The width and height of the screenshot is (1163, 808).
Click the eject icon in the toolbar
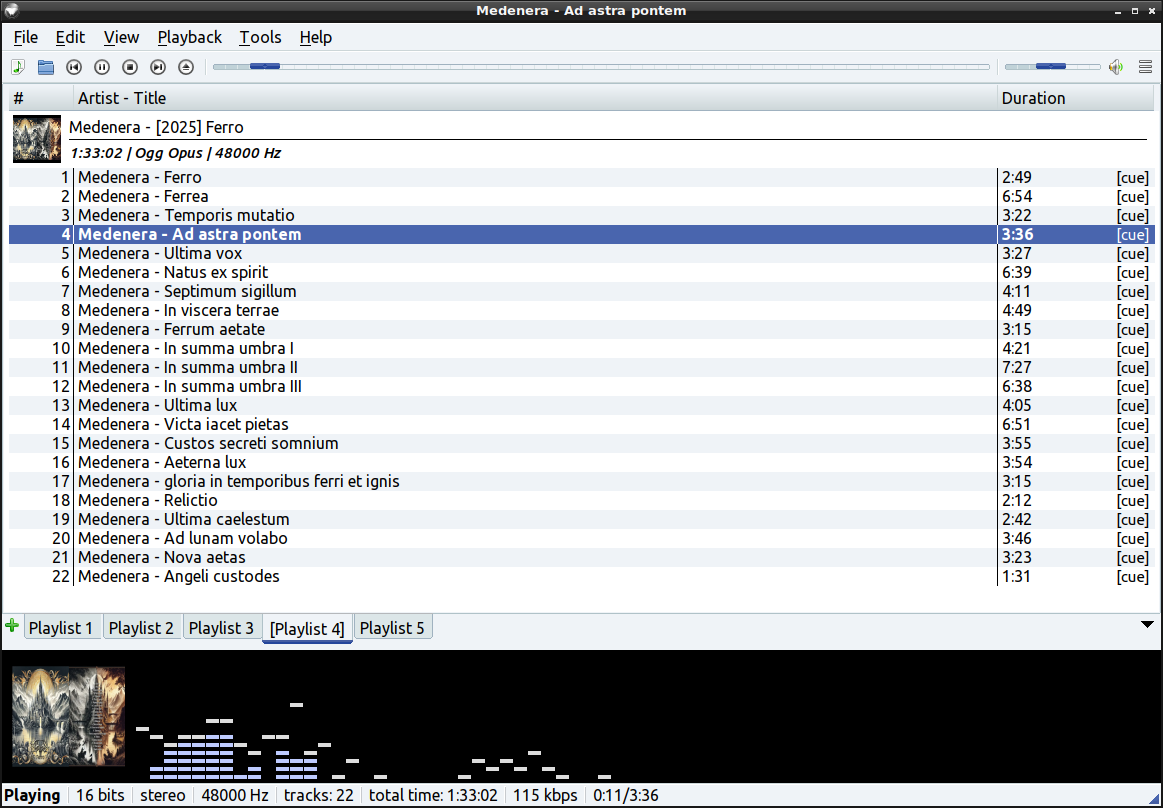point(186,67)
